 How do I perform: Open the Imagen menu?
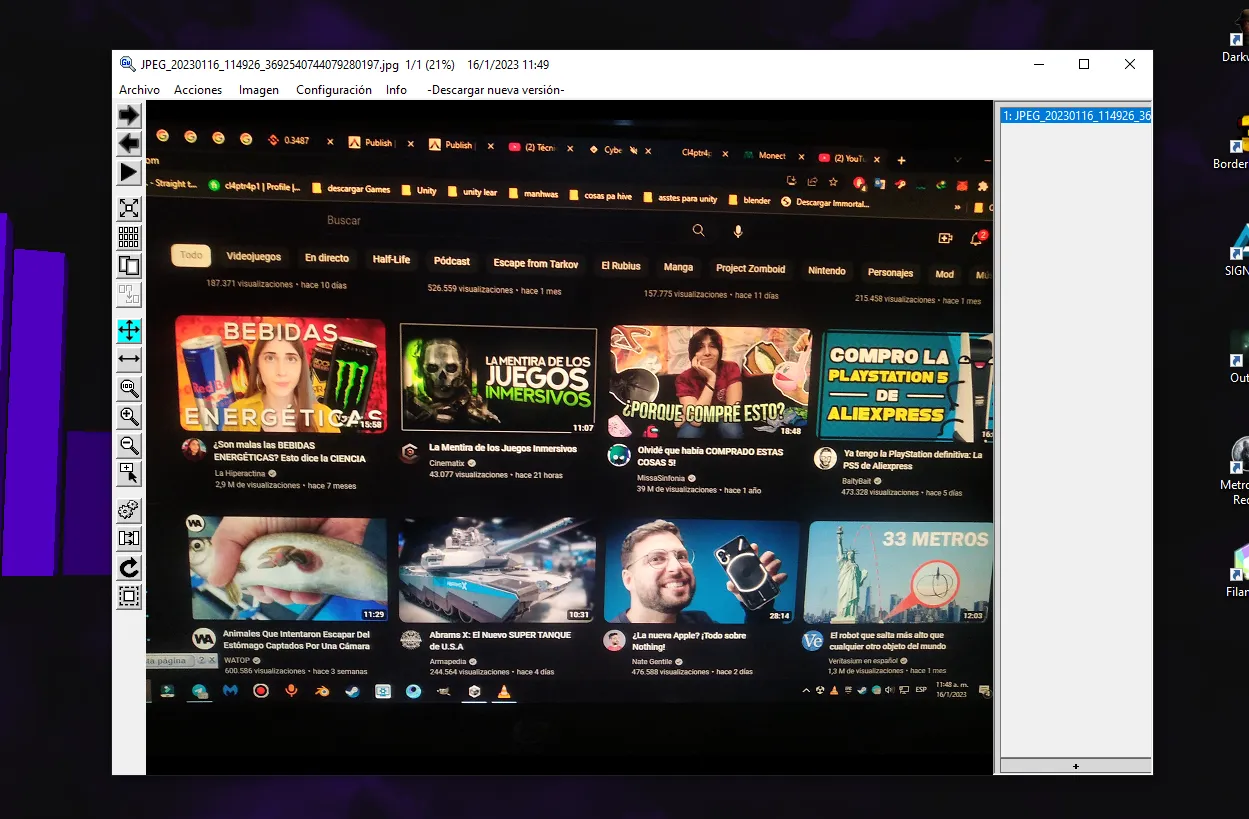[259, 90]
